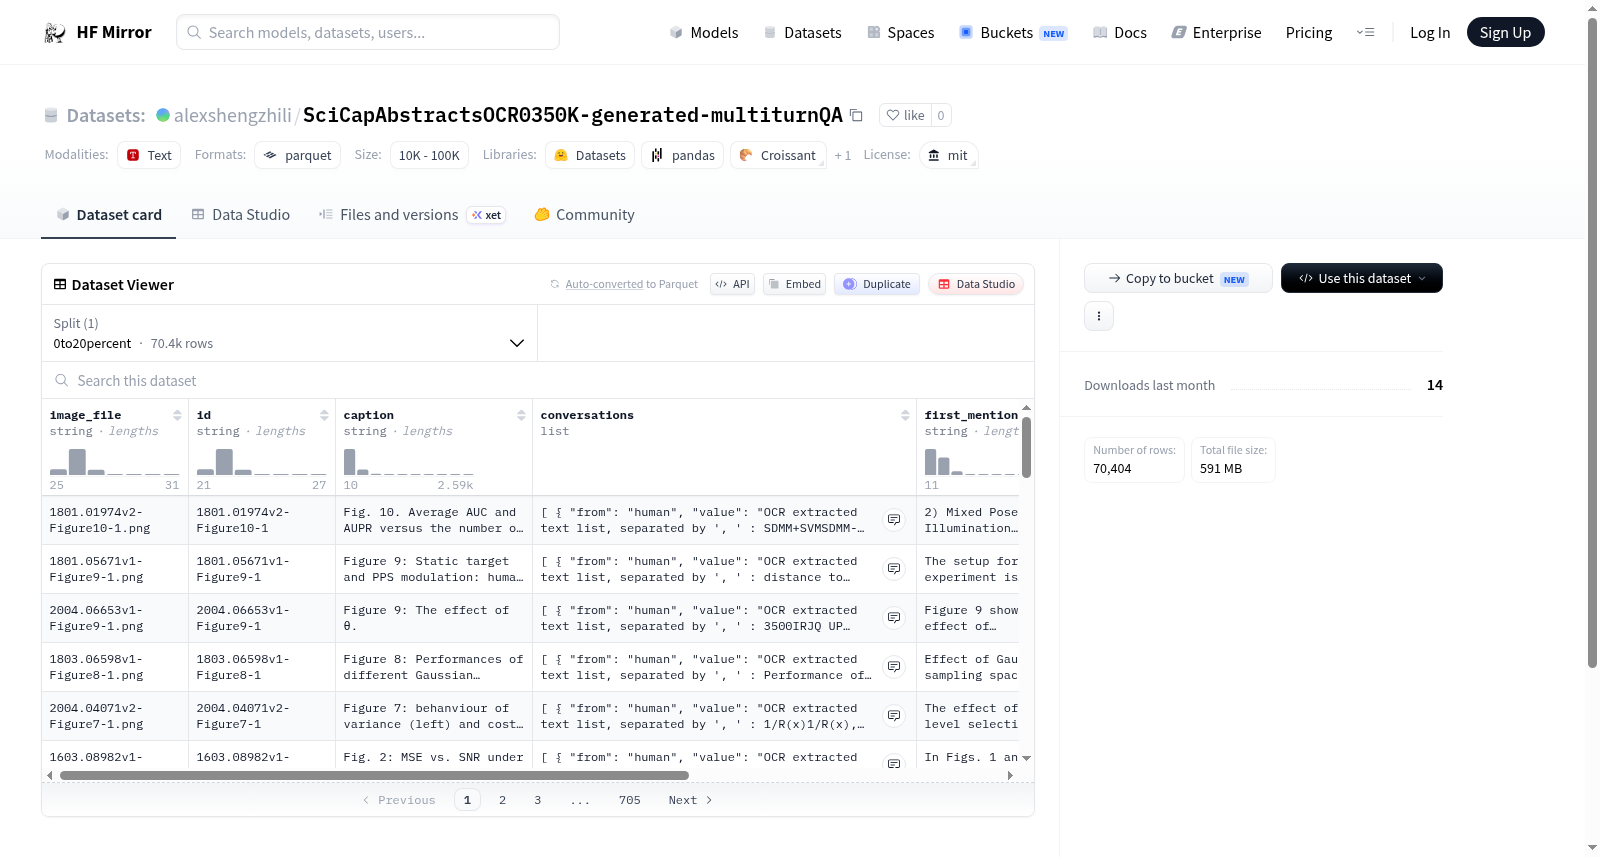Show the +1 additional libraries
Image resolution: width=1600 pixels, height=857 pixels.
[843, 155]
